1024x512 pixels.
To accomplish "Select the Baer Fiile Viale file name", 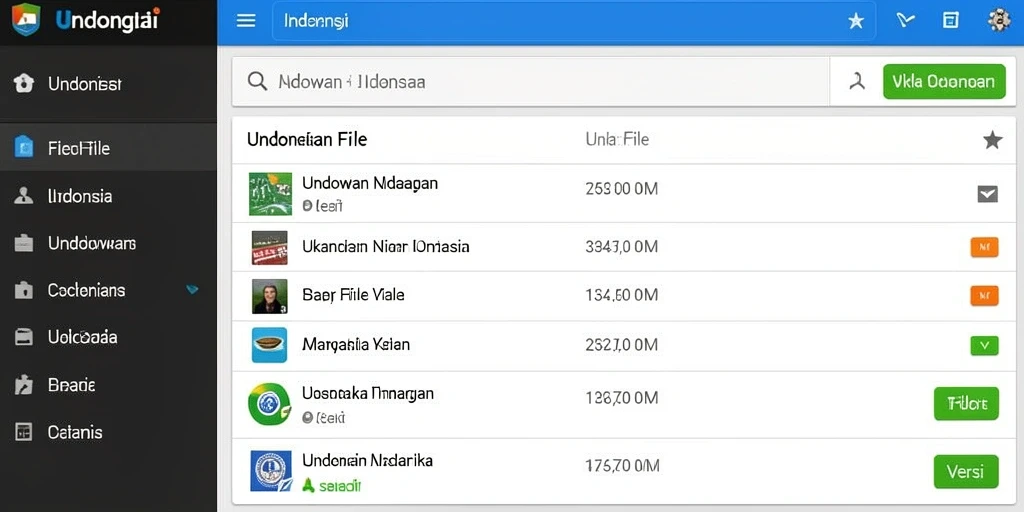I will pos(353,295).
